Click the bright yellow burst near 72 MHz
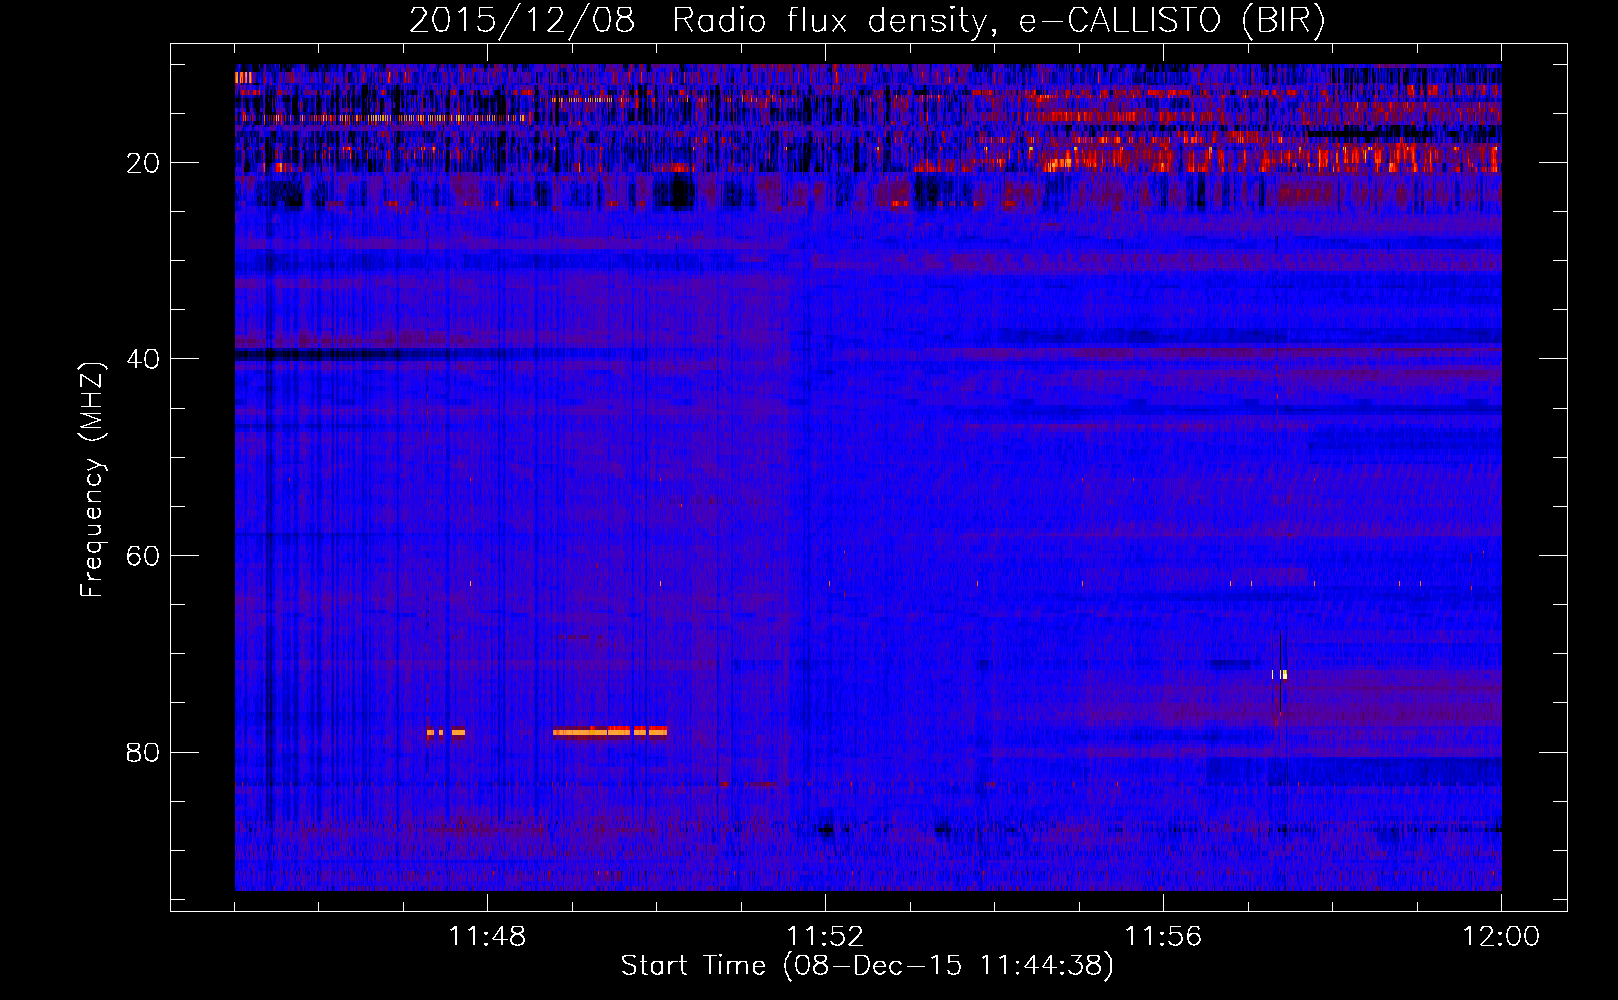The width and height of the screenshot is (1618, 1000). point(1280,675)
